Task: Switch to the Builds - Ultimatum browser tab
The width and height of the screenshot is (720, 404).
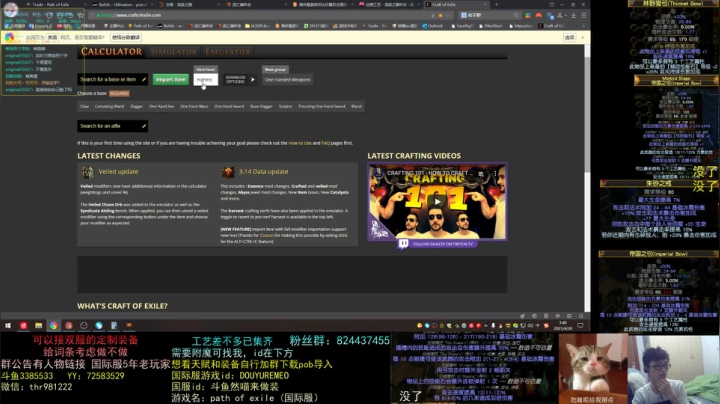Action: point(122,5)
